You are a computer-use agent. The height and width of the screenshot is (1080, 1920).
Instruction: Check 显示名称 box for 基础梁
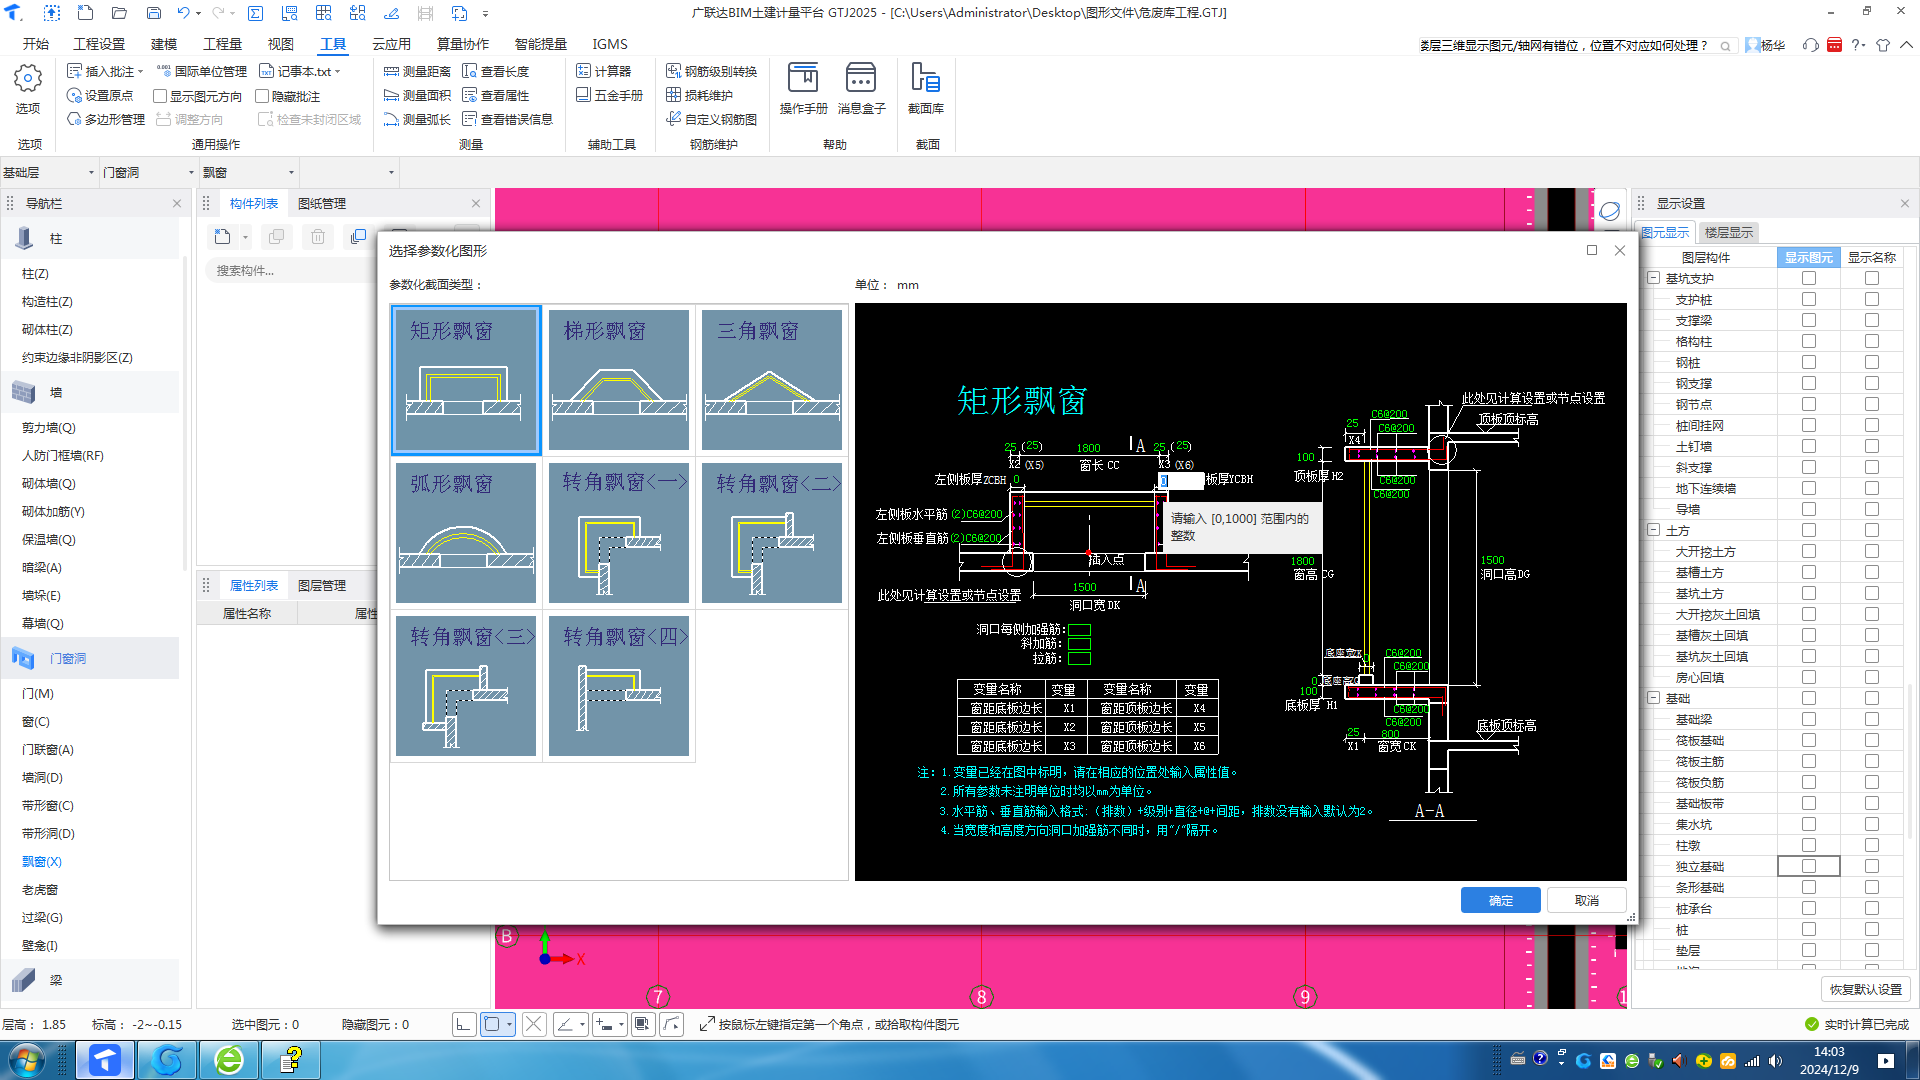click(x=1871, y=719)
